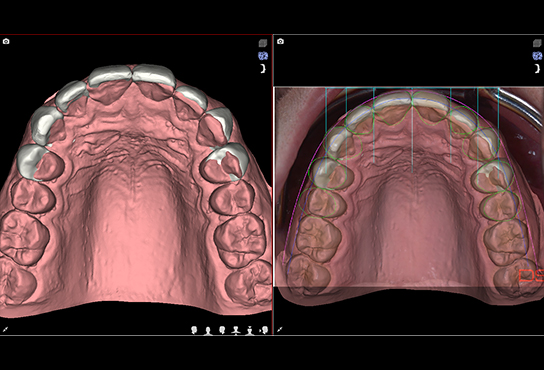
Task: Select the gray cube render icon in left view
Action: 263,43
